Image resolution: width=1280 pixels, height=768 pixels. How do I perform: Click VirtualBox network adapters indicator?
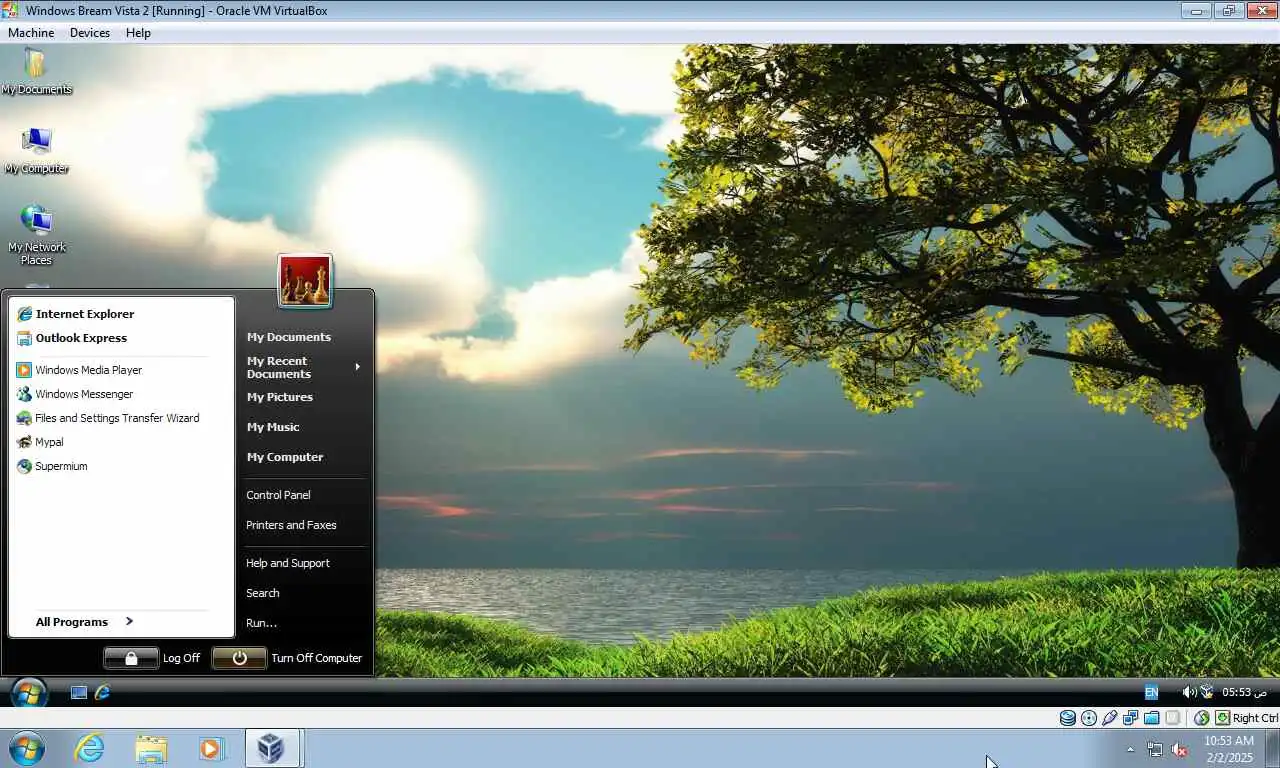(x=1131, y=718)
